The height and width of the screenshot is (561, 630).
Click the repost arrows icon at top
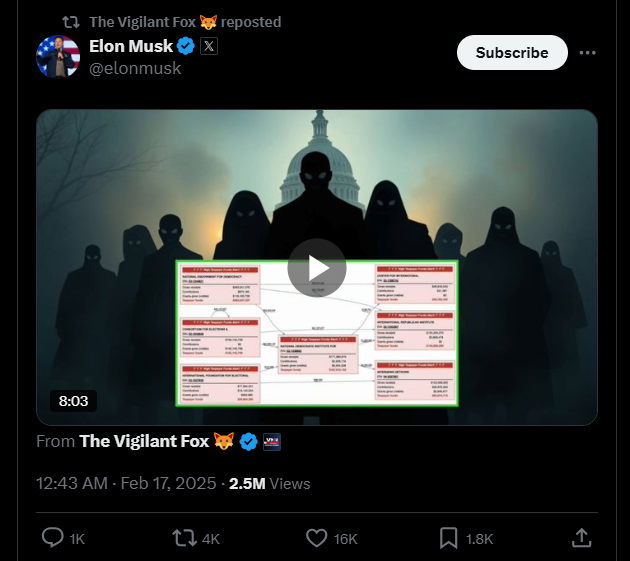click(71, 22)
